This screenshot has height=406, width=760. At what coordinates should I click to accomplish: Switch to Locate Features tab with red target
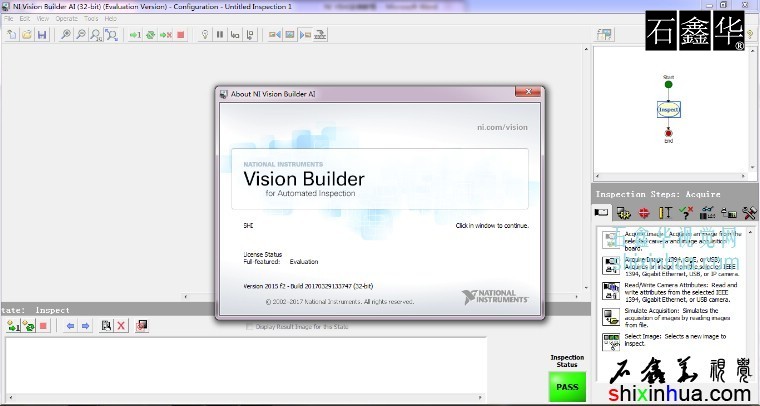coord(644,212)
